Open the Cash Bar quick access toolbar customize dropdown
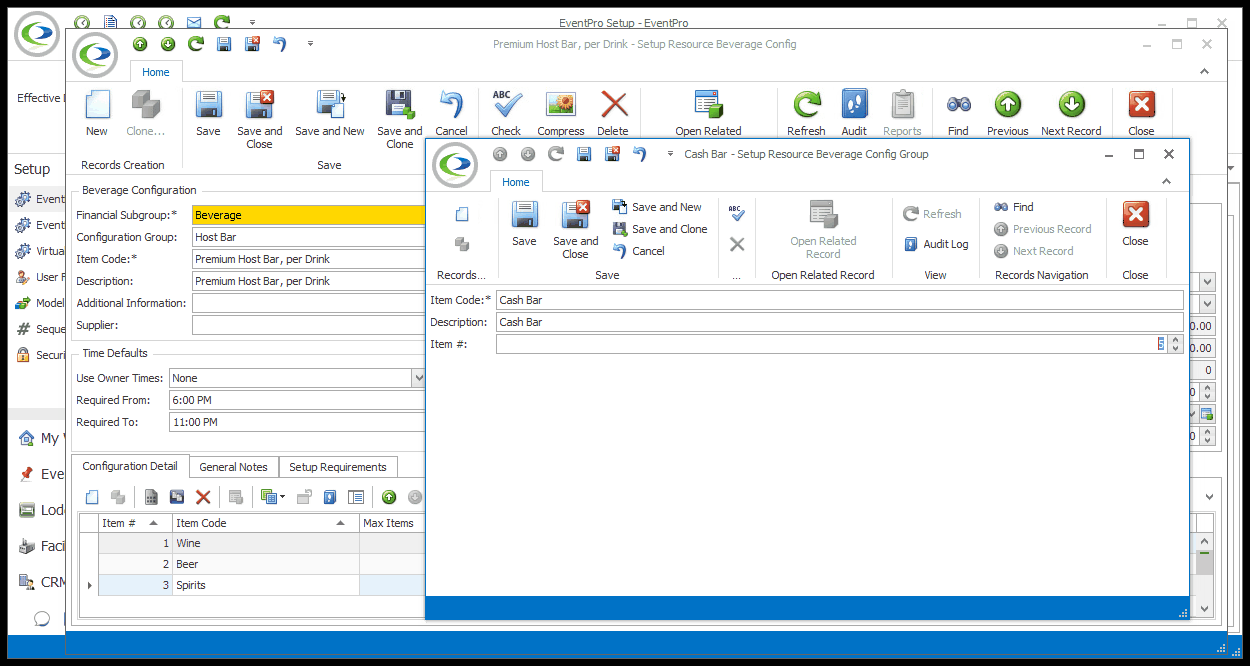The height and width of the screenshot is (666, 1250). (x=669, y=154)
